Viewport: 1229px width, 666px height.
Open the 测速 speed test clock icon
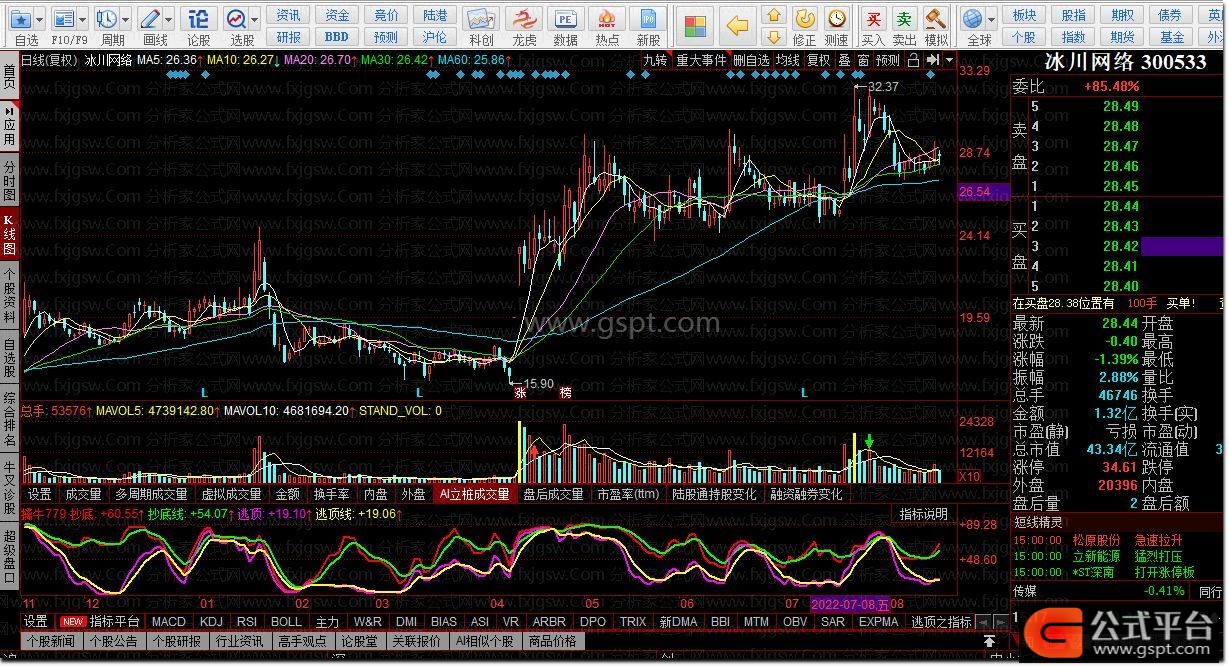point(836,18)
